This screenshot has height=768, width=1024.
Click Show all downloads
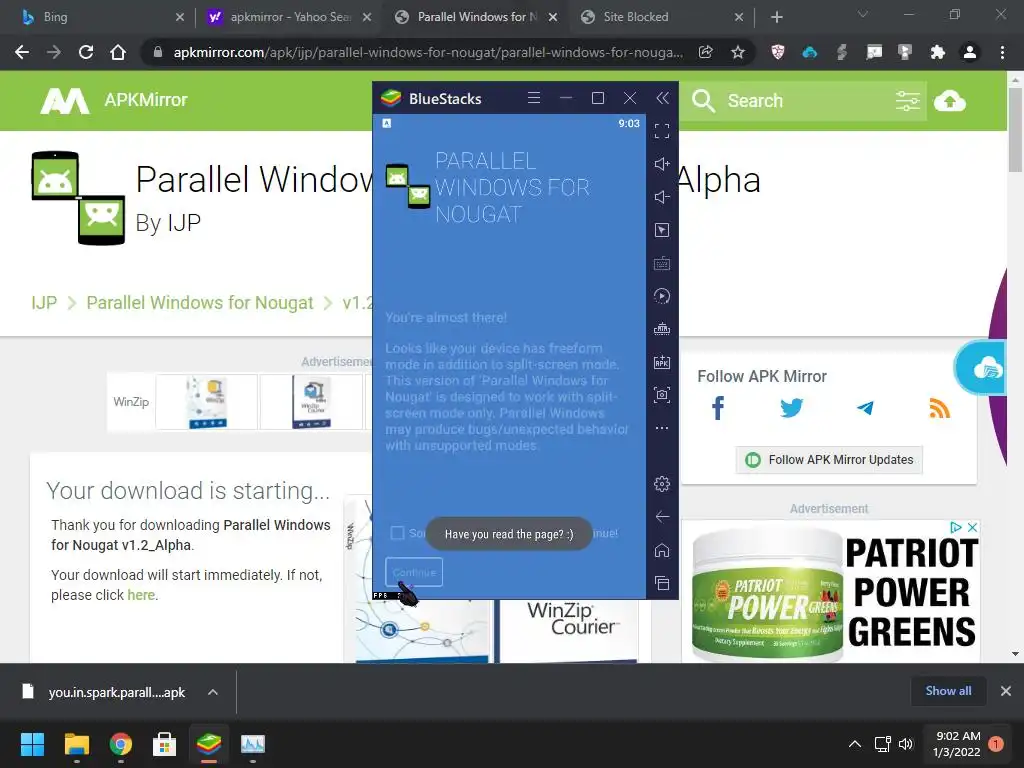tap(948, 691)
